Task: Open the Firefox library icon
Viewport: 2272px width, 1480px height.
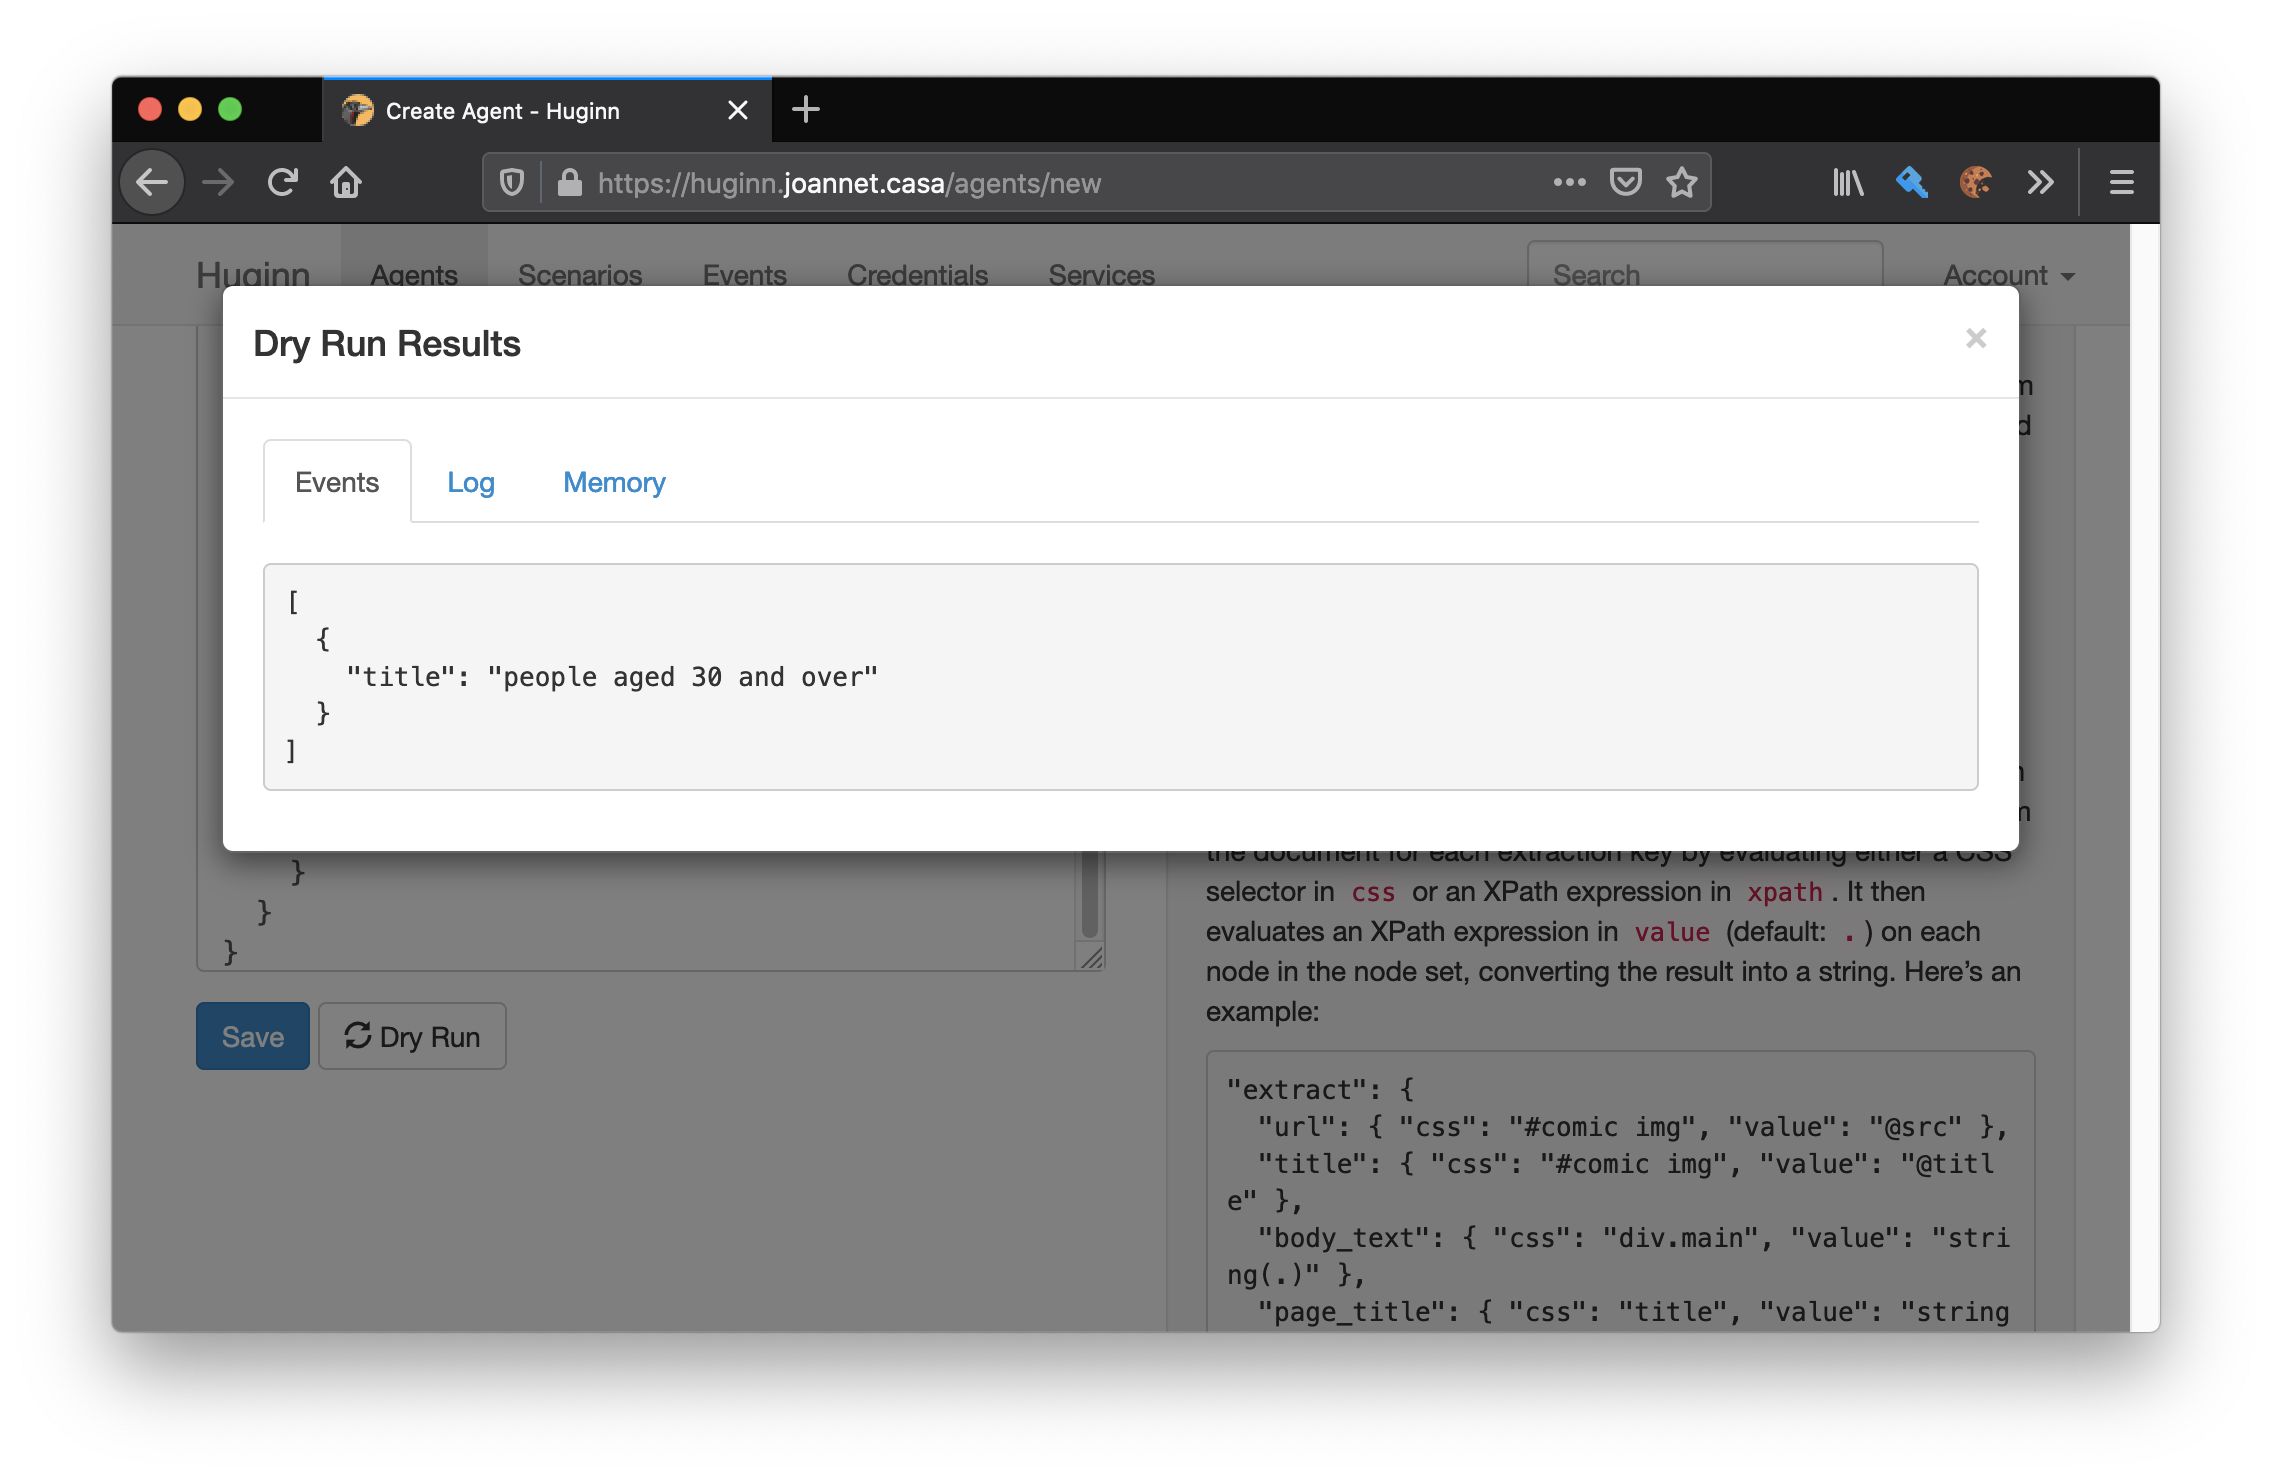Action: 1848,183
